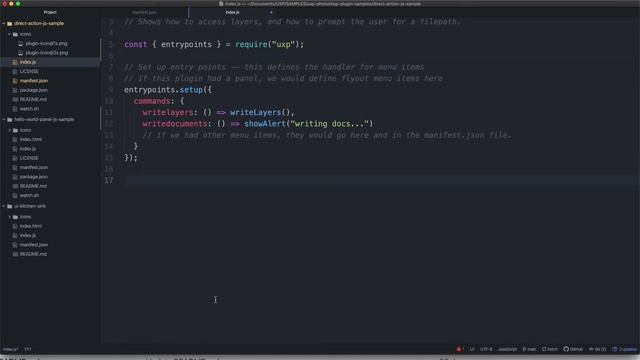Open manifest.json in ui-kitchen-sink
The image size is (640, 360).
point(34,245)
